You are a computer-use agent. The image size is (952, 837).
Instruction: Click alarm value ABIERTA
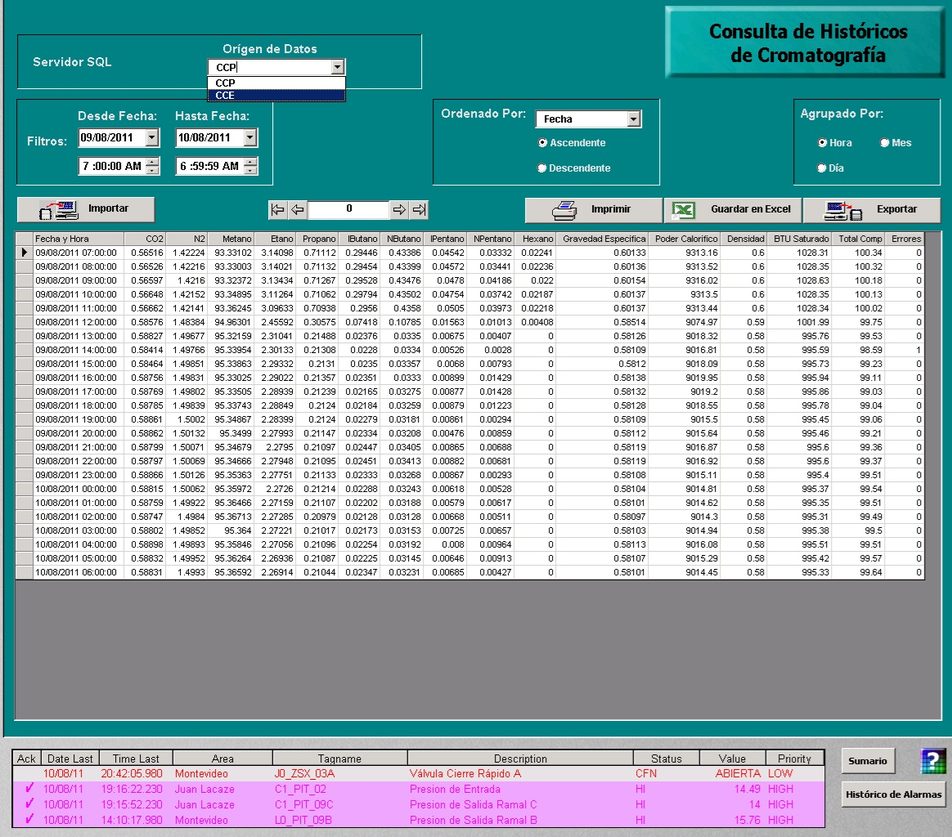[738, 773]
